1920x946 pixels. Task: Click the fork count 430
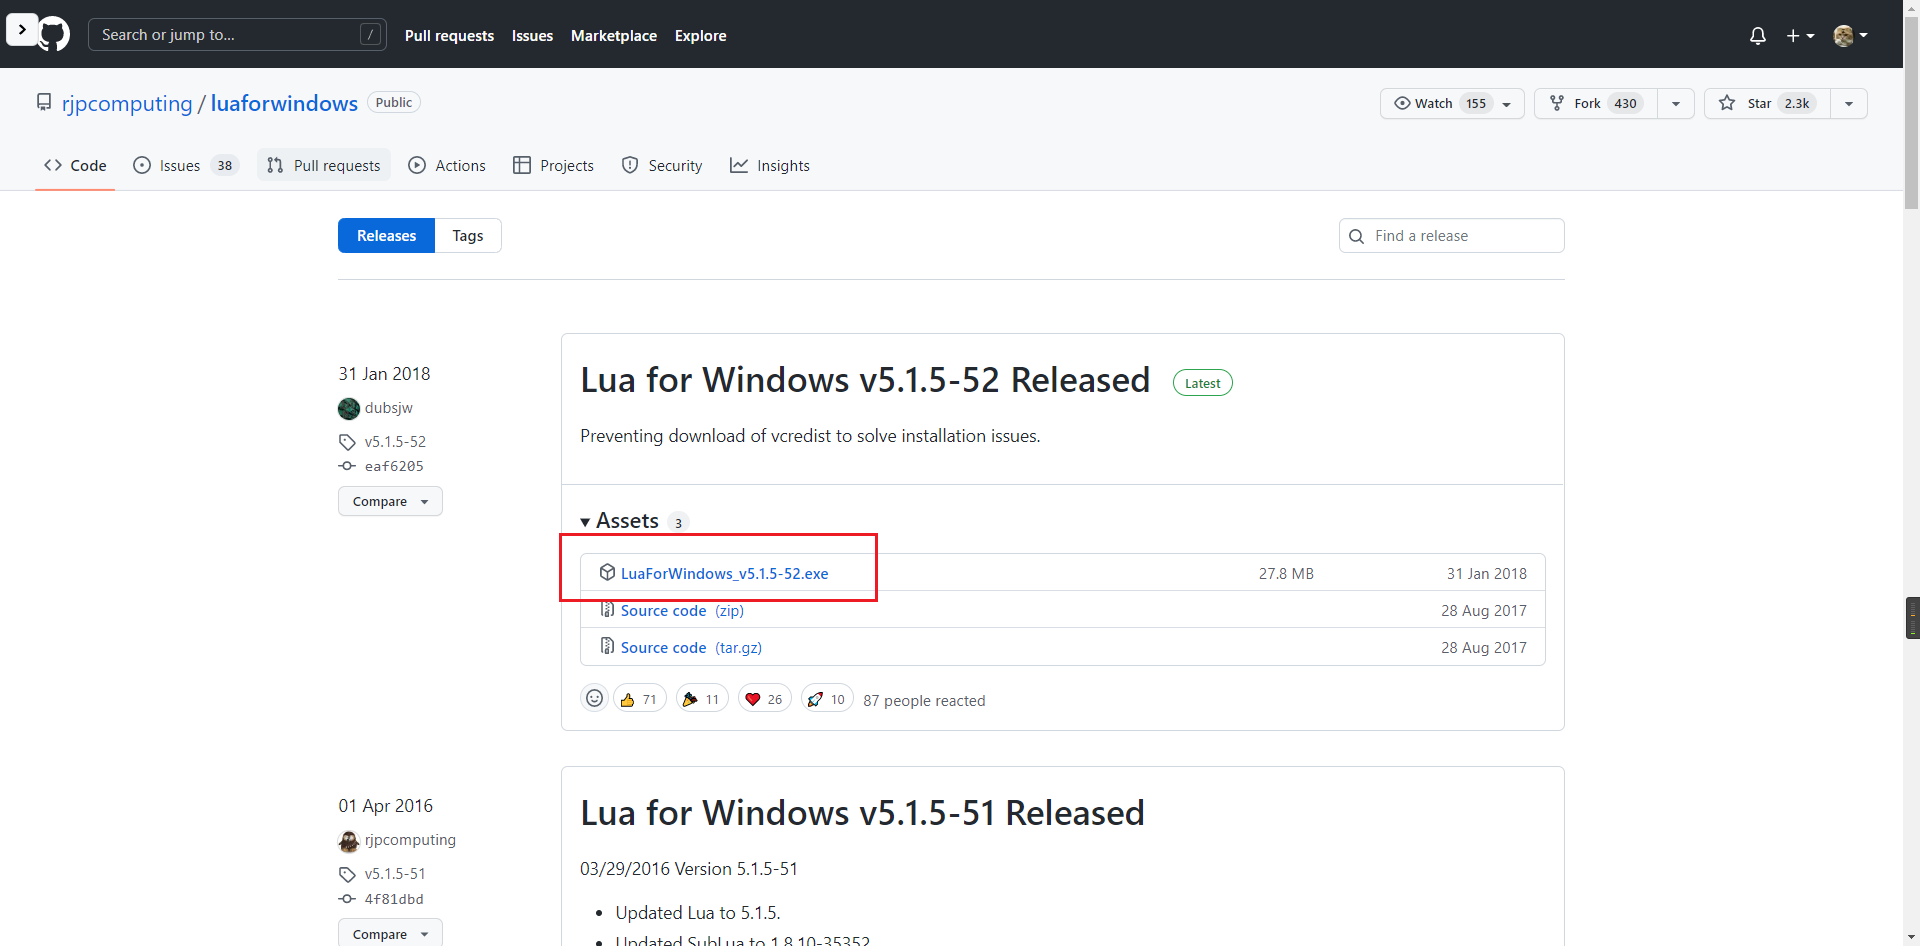click(1625, 103)
